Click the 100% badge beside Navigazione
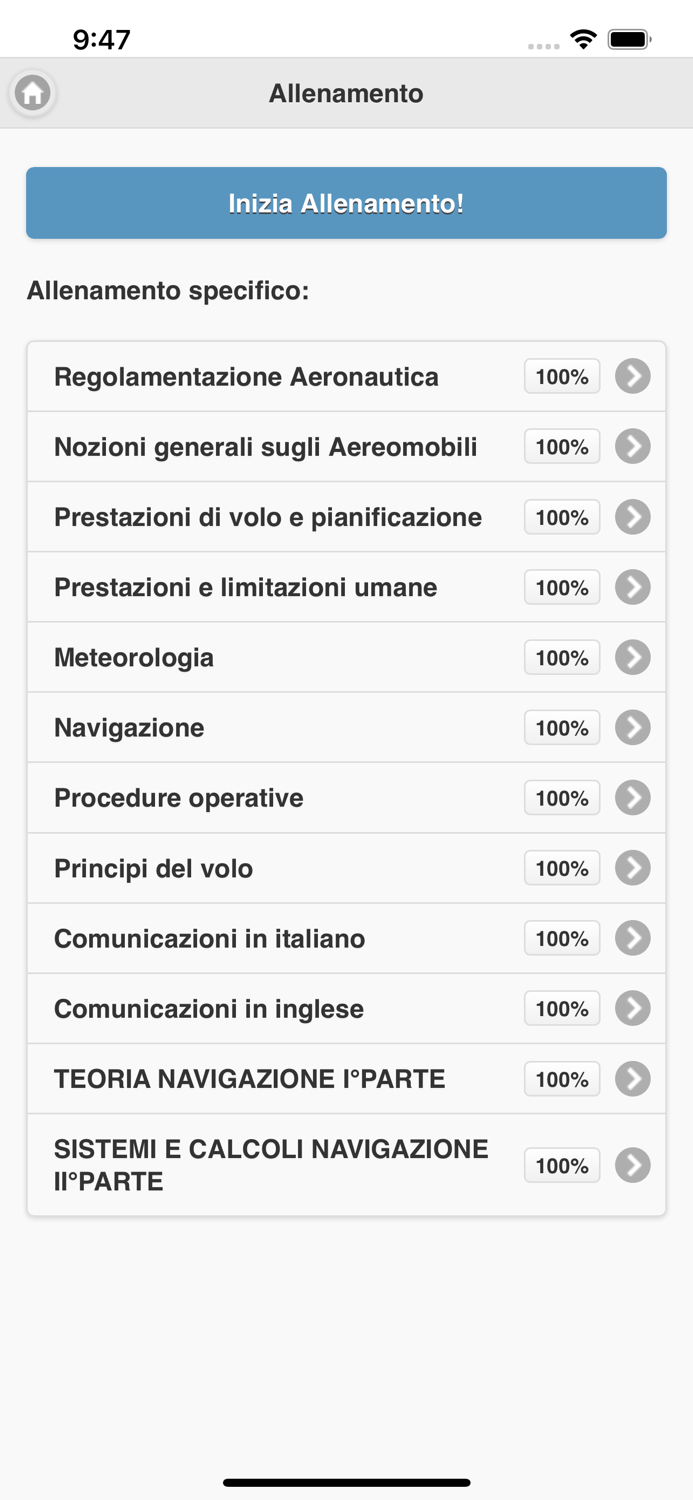The image size is (693, 1500). (x=561, y=727)
